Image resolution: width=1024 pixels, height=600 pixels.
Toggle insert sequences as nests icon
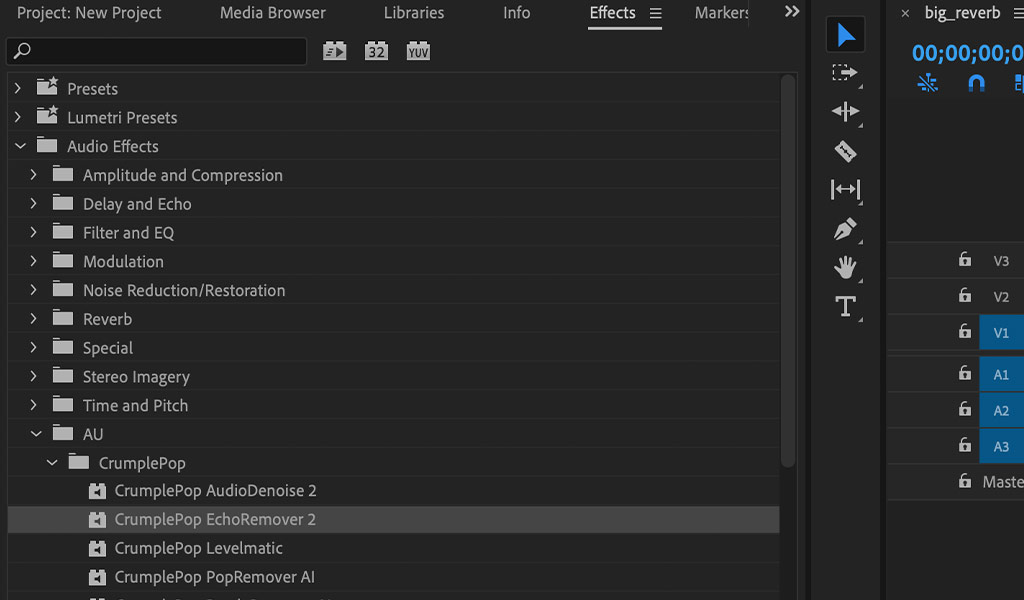[927, 83]
